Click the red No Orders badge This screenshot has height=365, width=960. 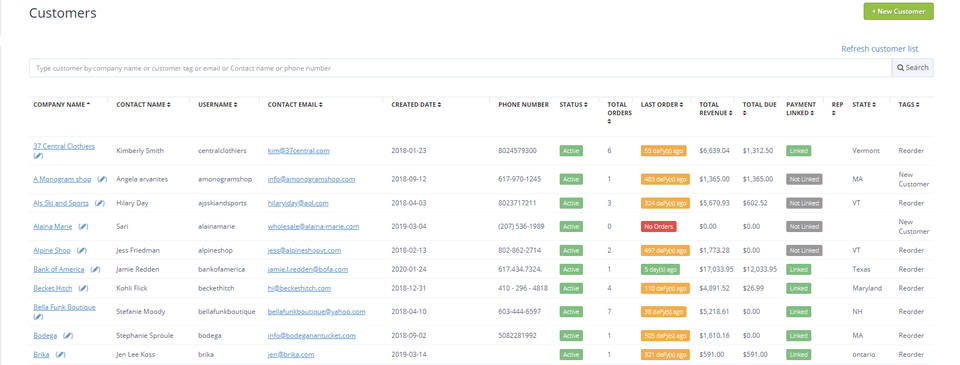pyautogui.click(x=659, y=227)
